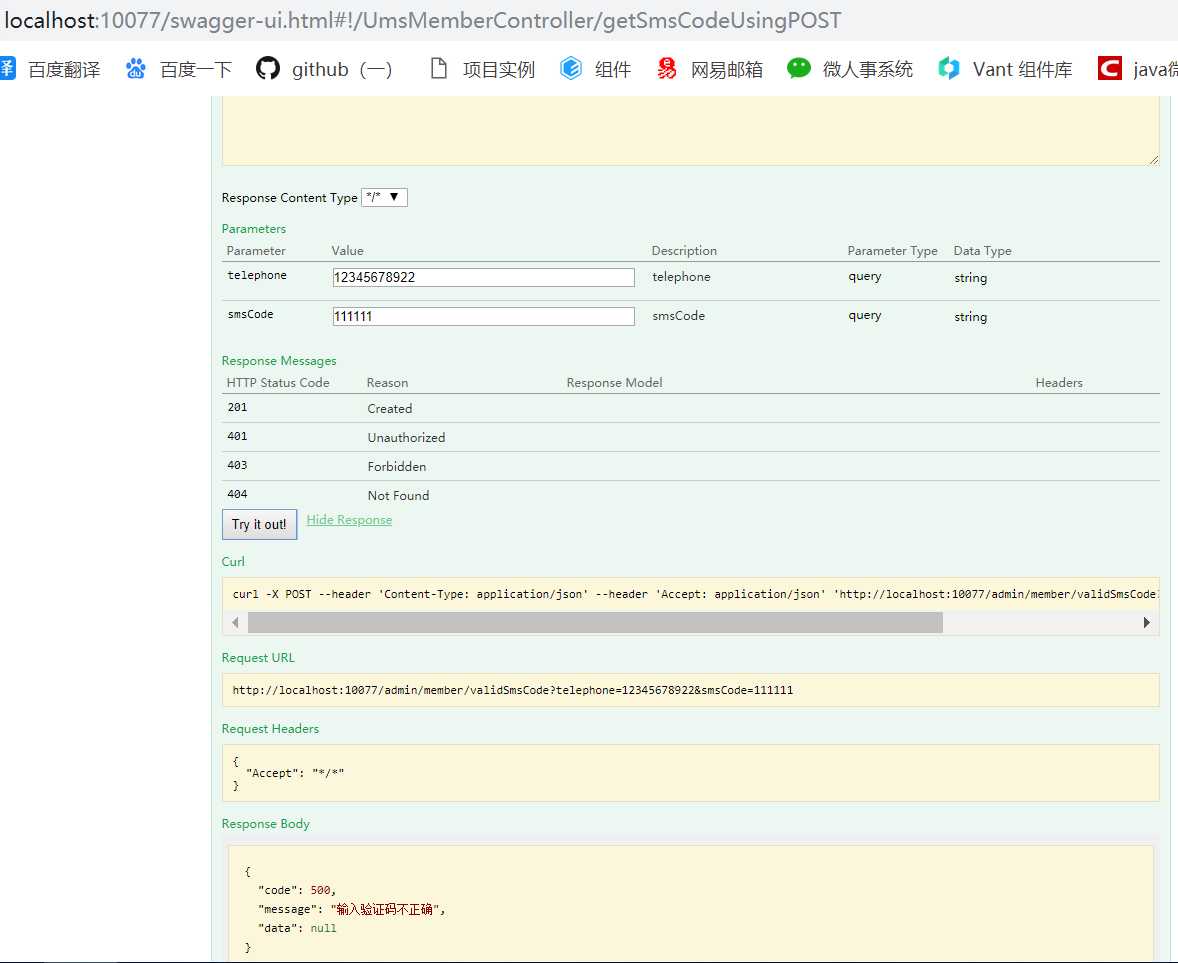The height and width of the screenshot is (963, 1178).
Task: Click the Curl box right scroll arrow
Action: 1146,622
